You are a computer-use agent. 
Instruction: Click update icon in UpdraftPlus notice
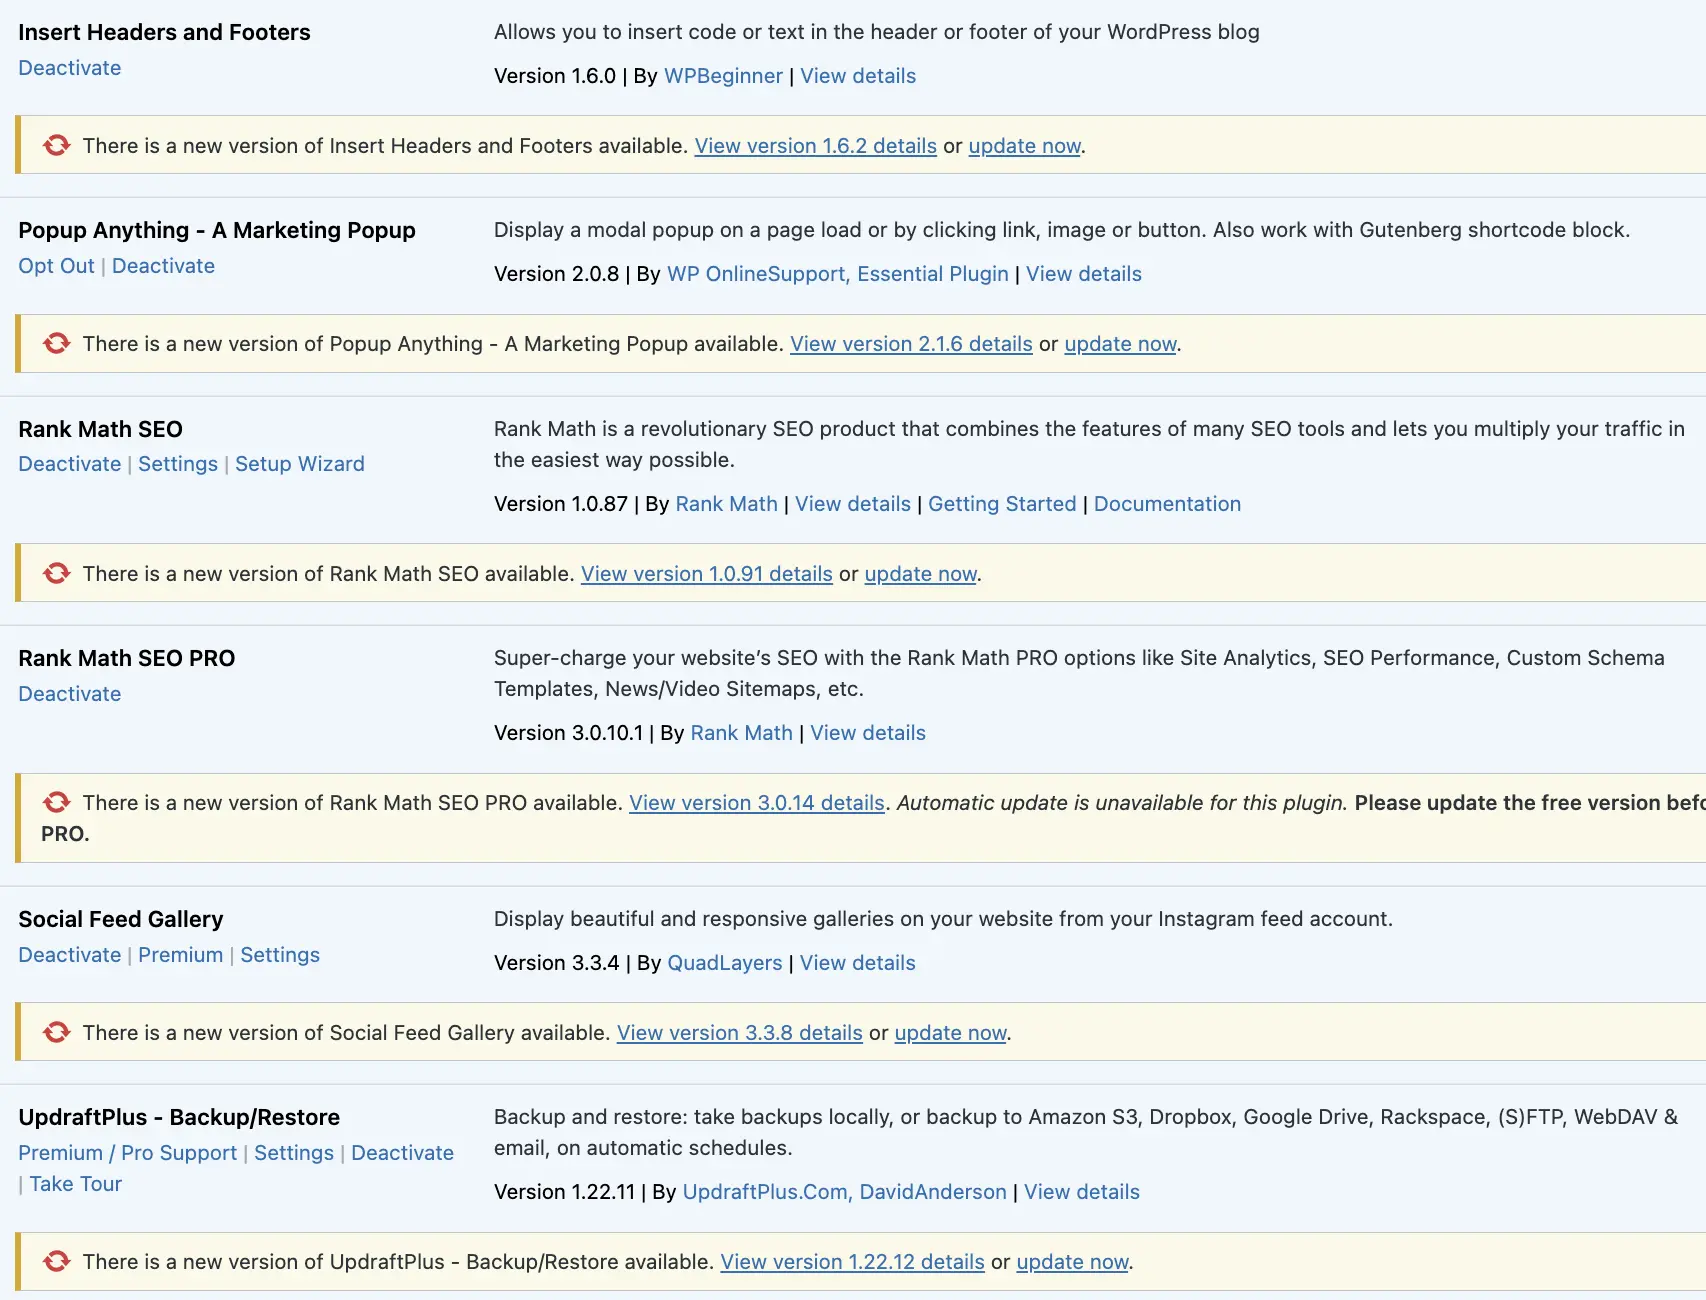click(57, 1262)
